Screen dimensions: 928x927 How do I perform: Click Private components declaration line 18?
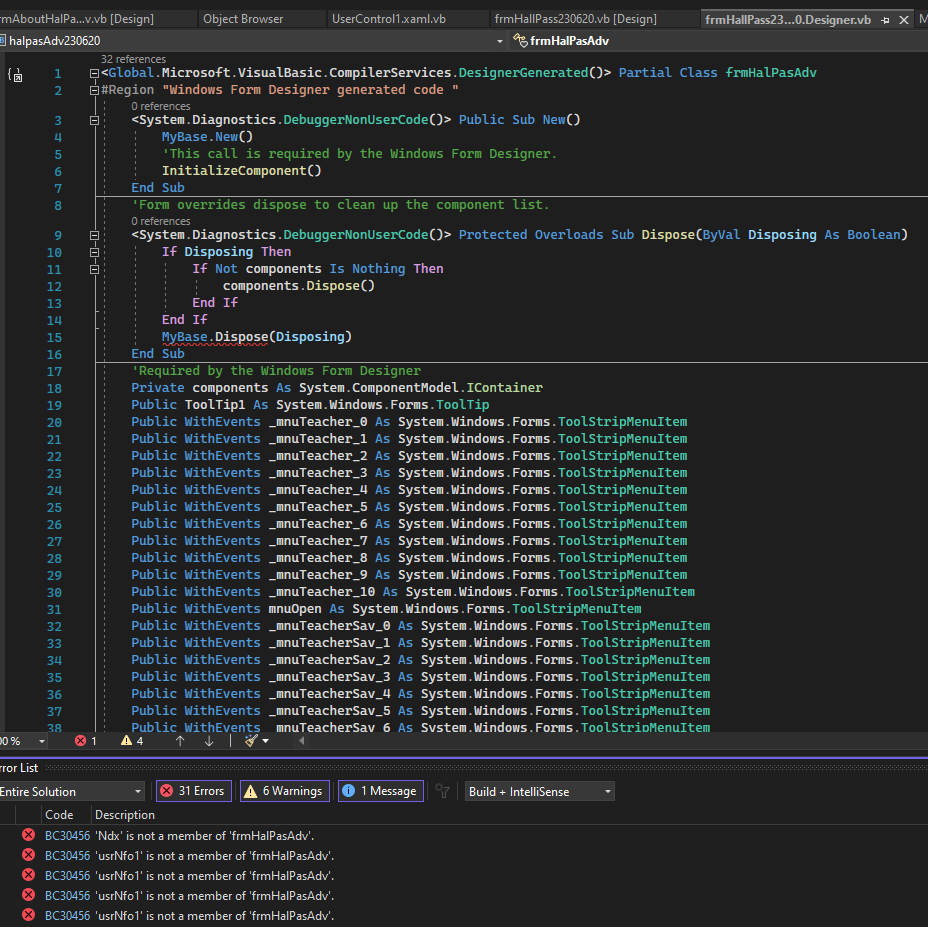(x=337, y=388)
